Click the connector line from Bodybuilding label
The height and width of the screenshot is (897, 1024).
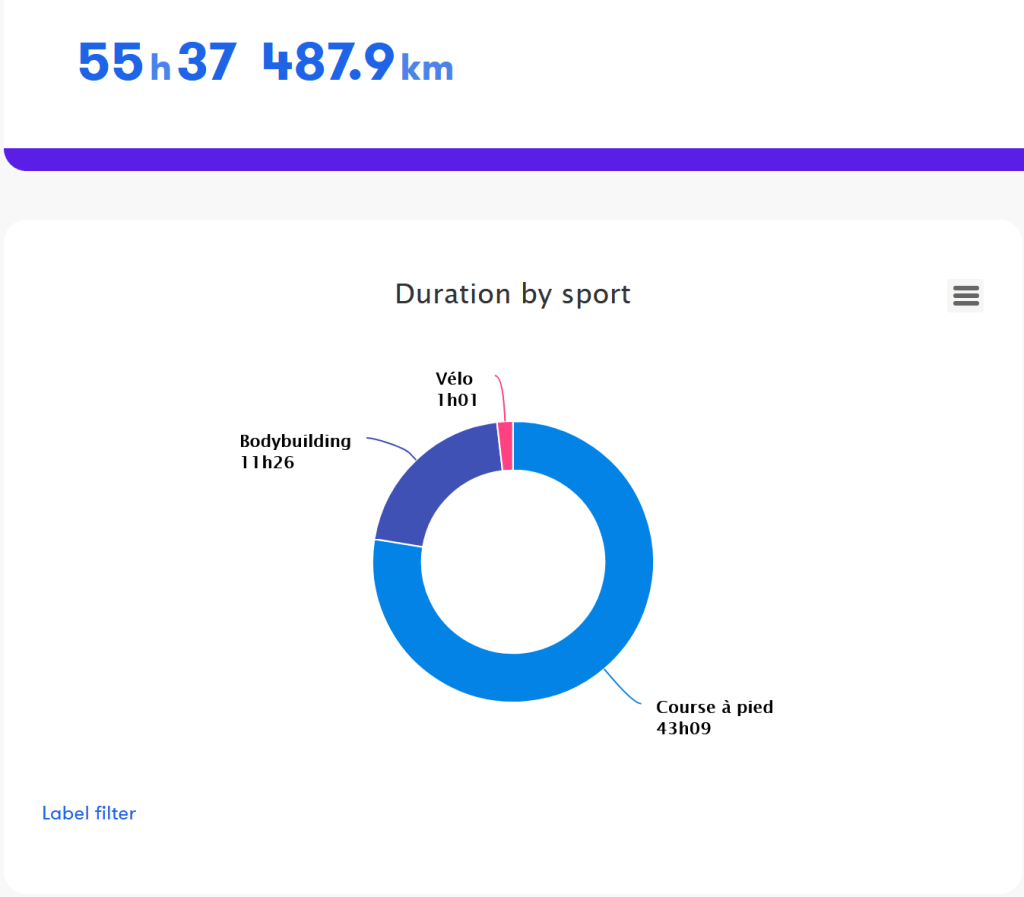(x=396, y=446)
